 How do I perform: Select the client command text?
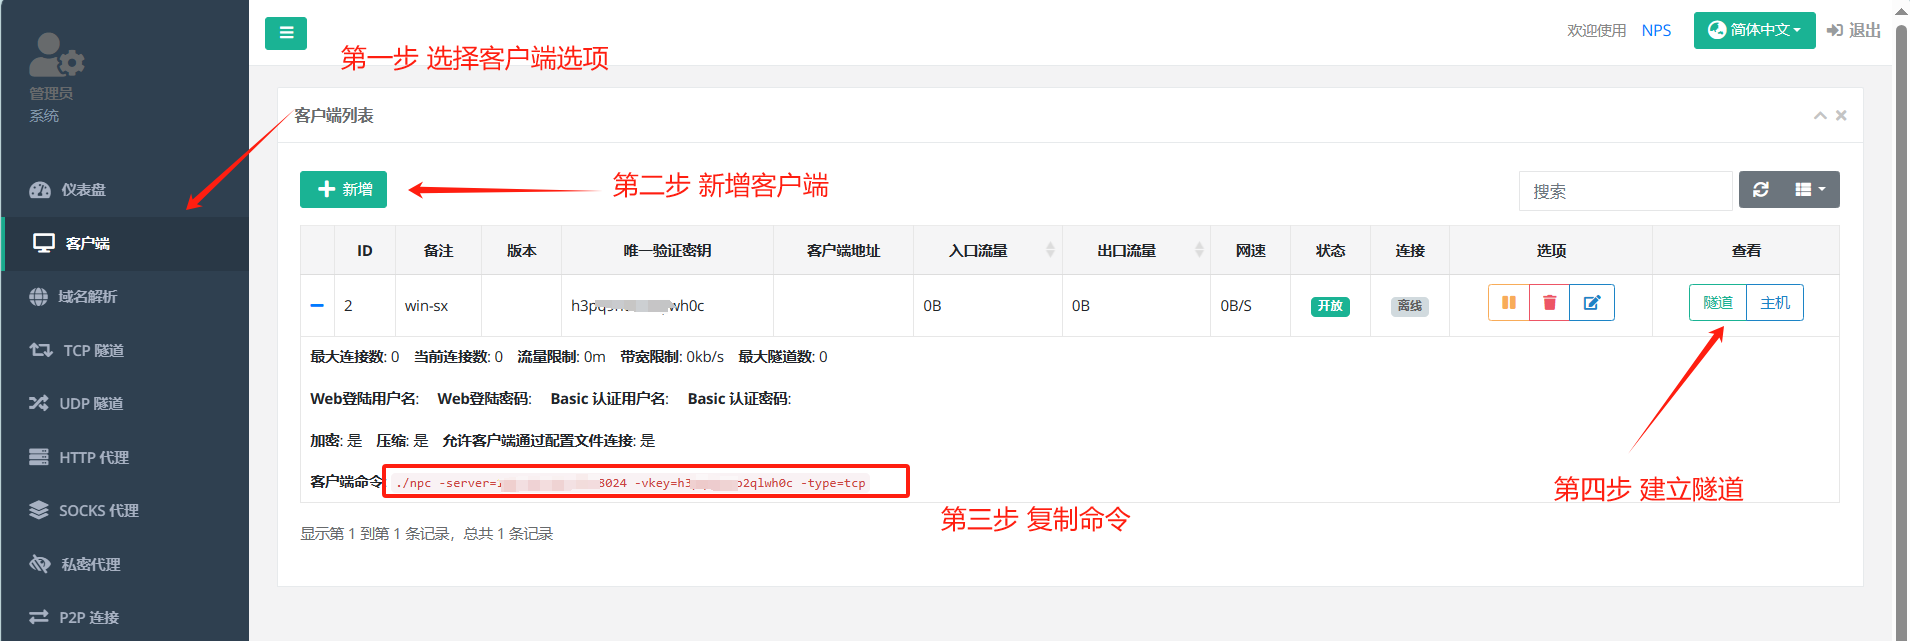(x=630, y=483)
